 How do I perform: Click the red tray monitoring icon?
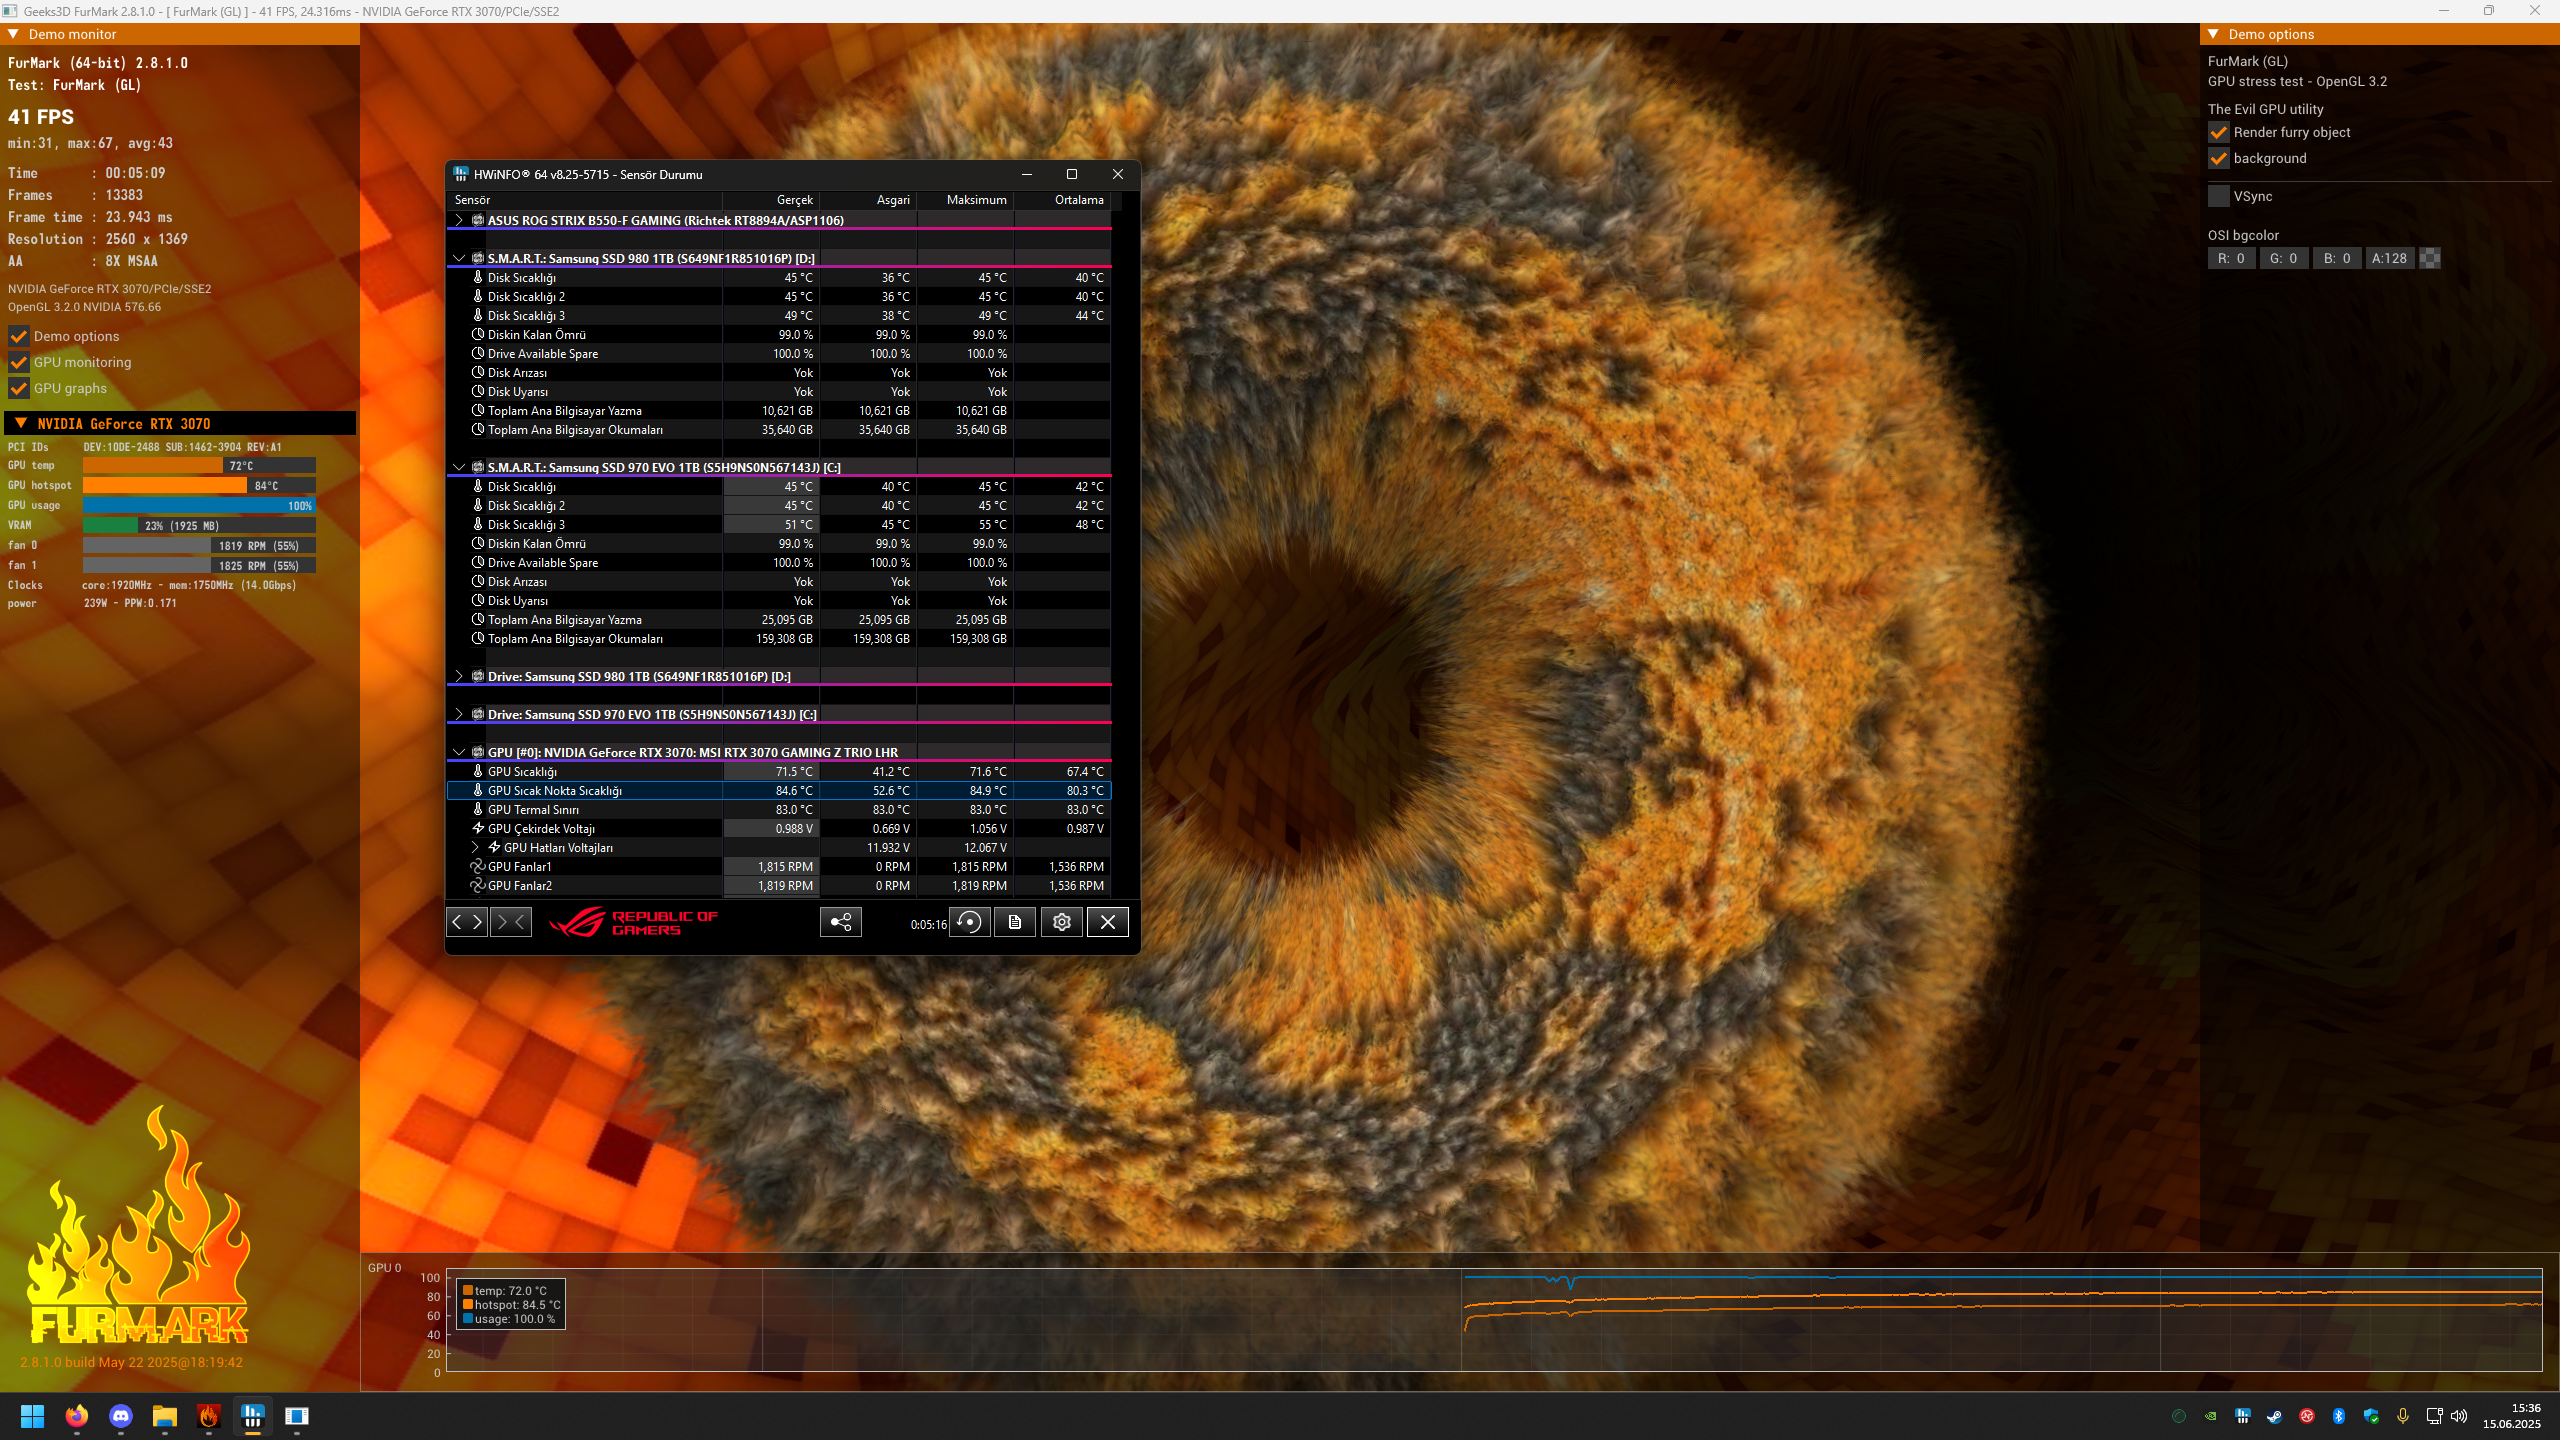point(2307,1416)
